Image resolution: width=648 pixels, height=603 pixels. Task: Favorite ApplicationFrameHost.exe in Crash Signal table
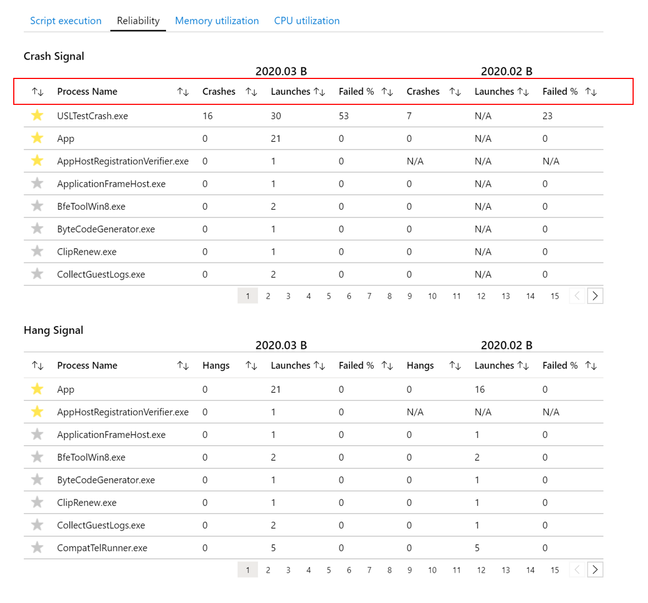(x=37, y=183)
